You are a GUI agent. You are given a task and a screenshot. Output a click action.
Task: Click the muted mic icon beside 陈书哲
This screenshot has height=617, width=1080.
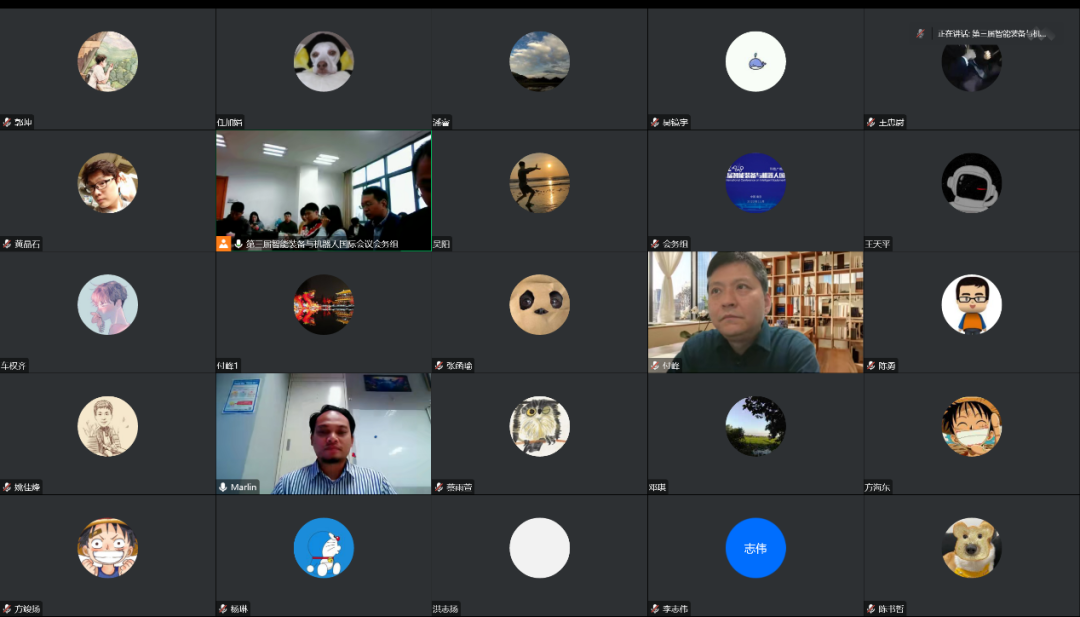point(871,609)
